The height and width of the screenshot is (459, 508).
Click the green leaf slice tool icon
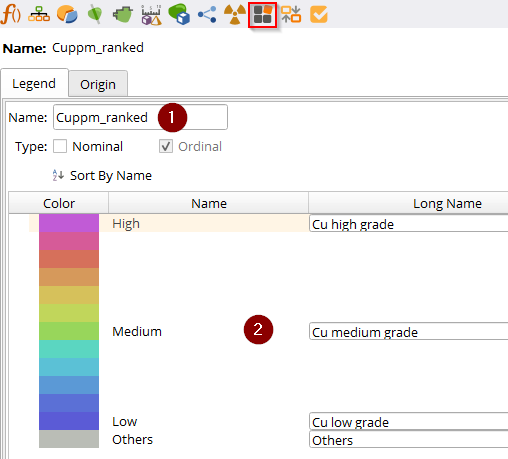[x=95, y=15]
